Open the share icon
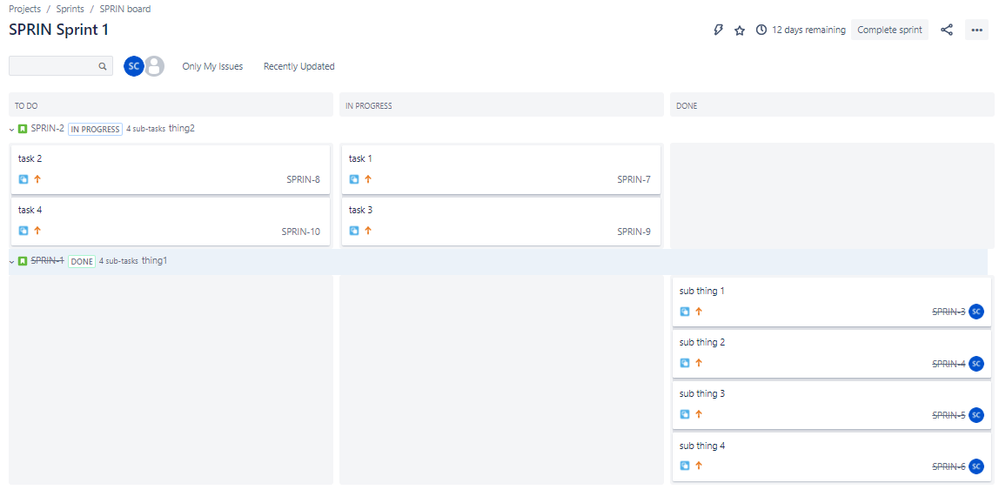999x490 pixels. [947, 30]
